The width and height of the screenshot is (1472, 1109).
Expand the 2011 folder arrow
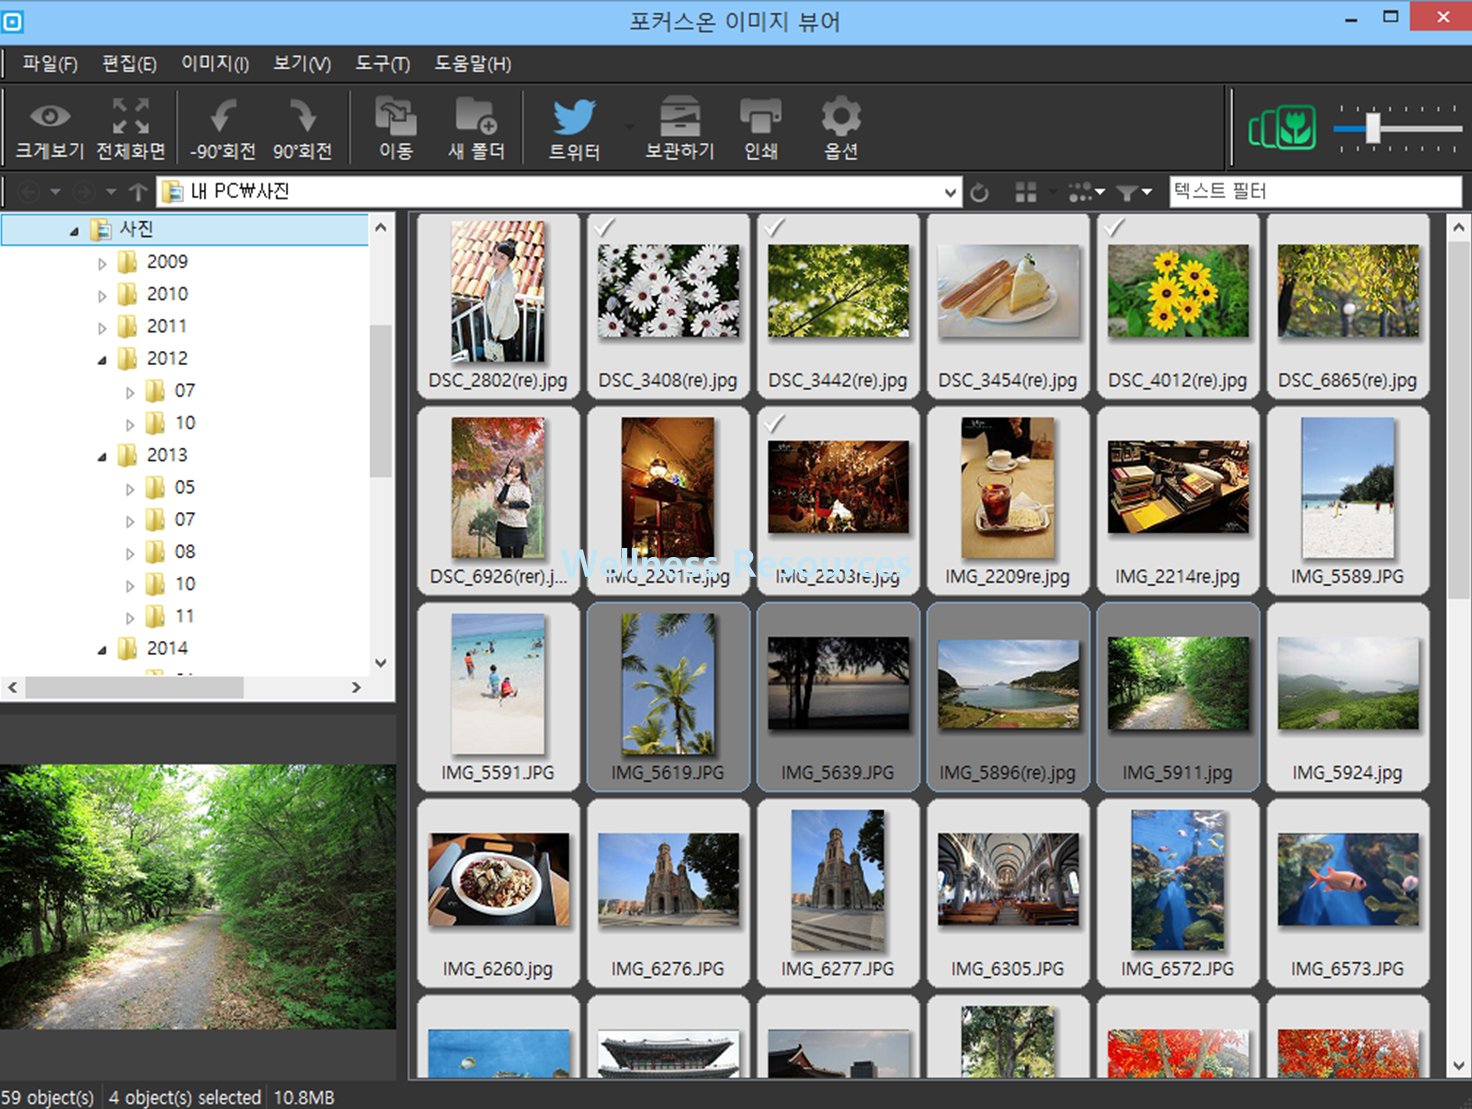[x=102, y=328]
